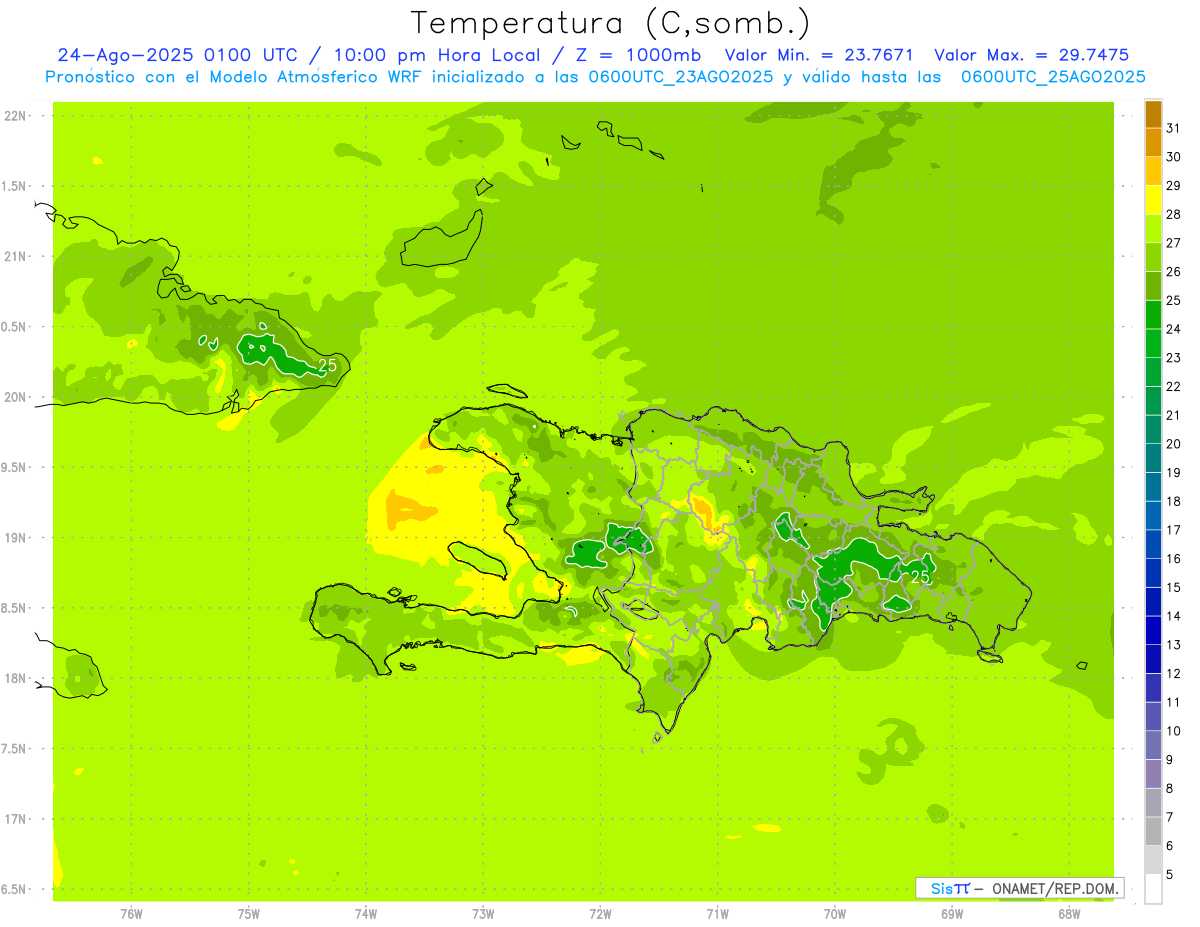Click longitude axis label '69W'

[951, 914]
